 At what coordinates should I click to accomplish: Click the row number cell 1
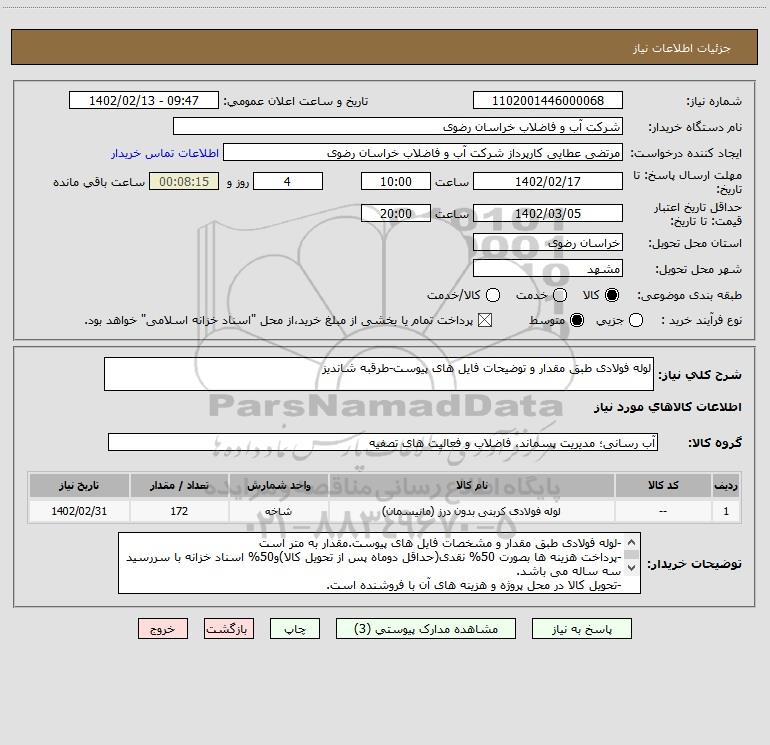pos(726,511)
